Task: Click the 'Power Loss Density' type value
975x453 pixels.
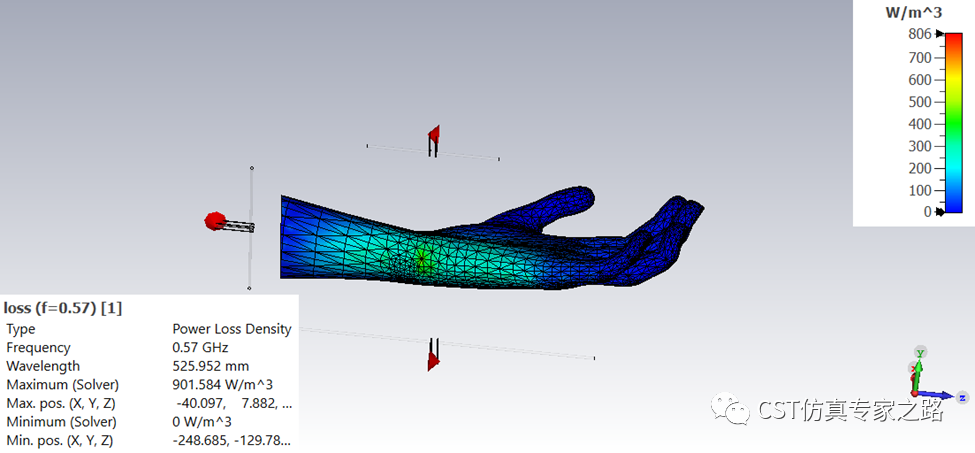Action: click(x=231, y=329)
